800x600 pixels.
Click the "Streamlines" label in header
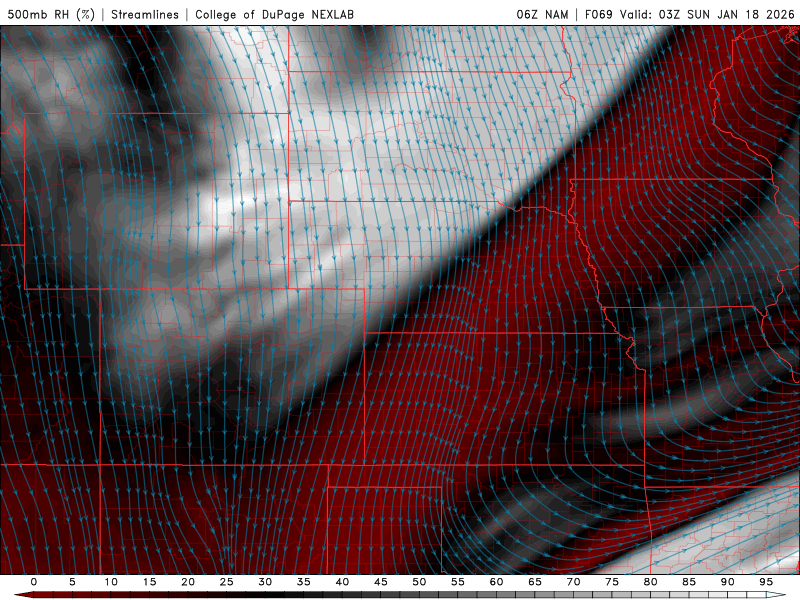click(x=145, y=14)
